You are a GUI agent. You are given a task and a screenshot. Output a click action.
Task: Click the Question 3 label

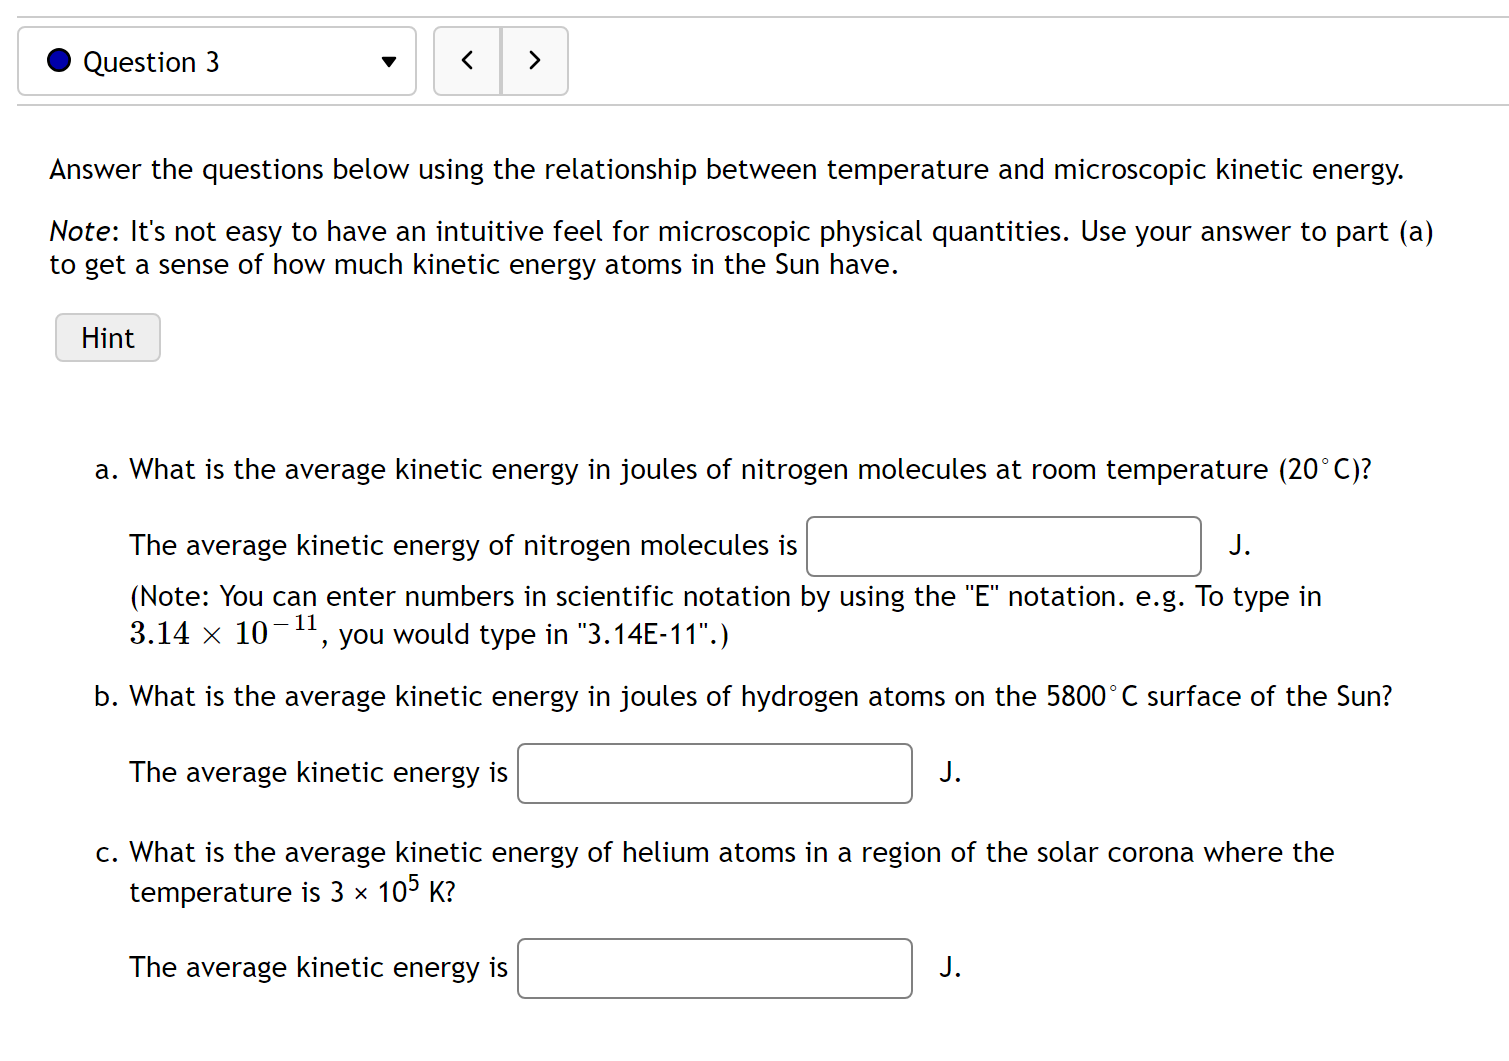pyautogui.click(x=151, y=61)
